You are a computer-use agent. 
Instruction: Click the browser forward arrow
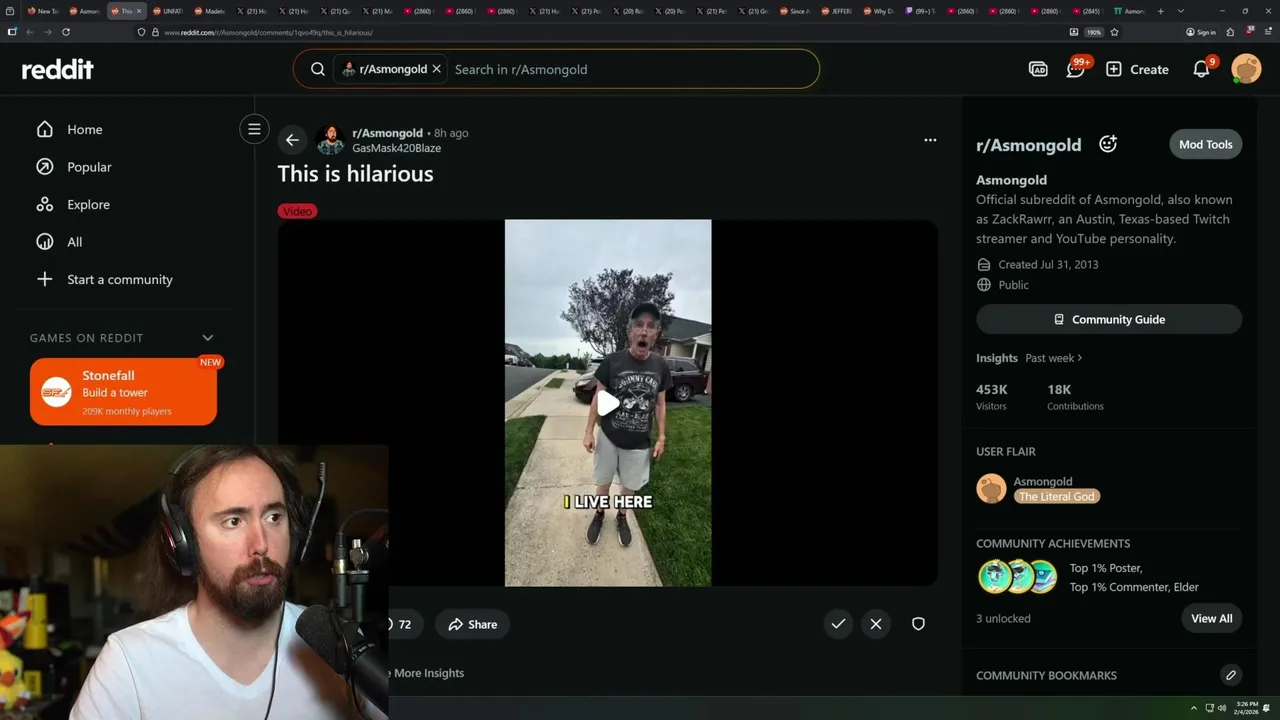click(x=47, y=32)
